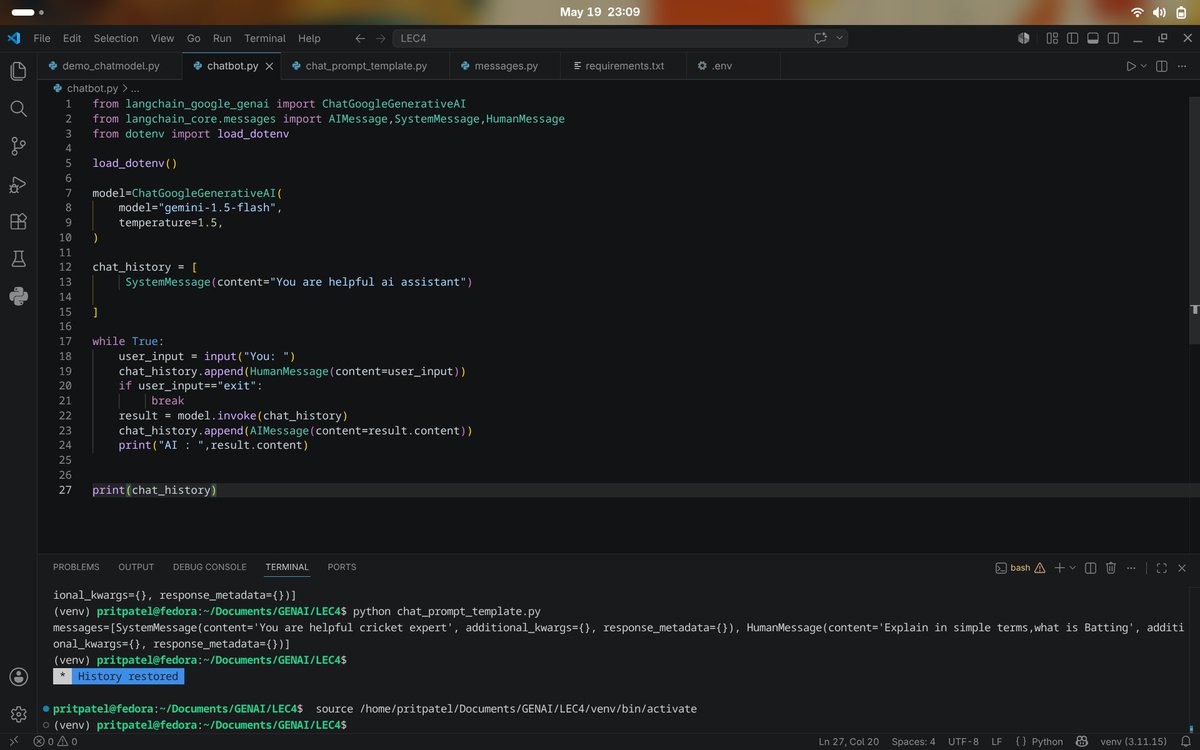The width and height of the screenshot is (1200, 750).
Task: Open the Accounts menu icon
Action: coord(18,677)
